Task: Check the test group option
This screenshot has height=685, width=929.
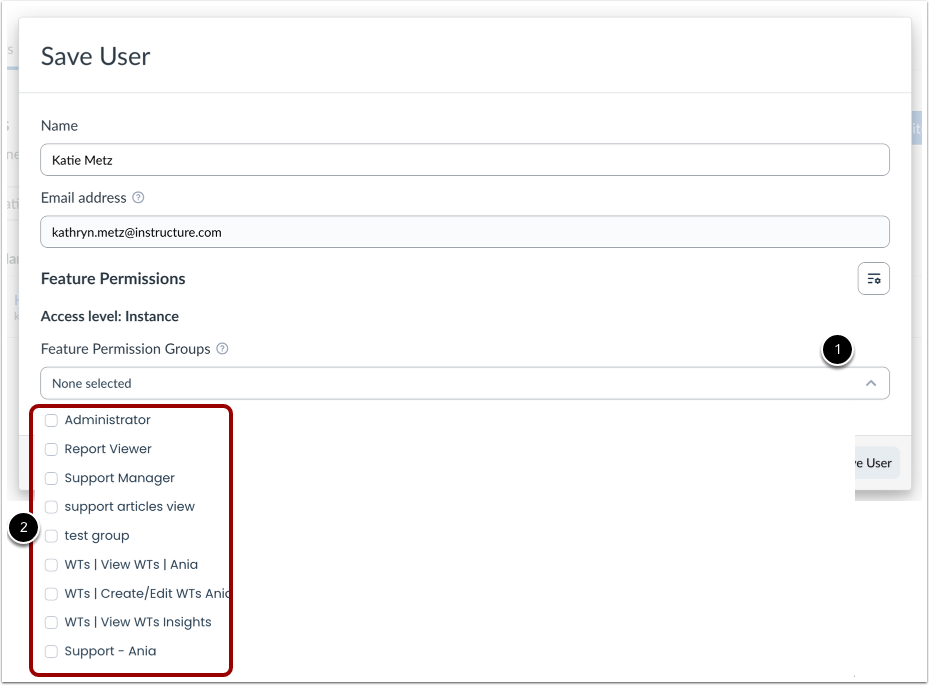Action: (51, 535)
